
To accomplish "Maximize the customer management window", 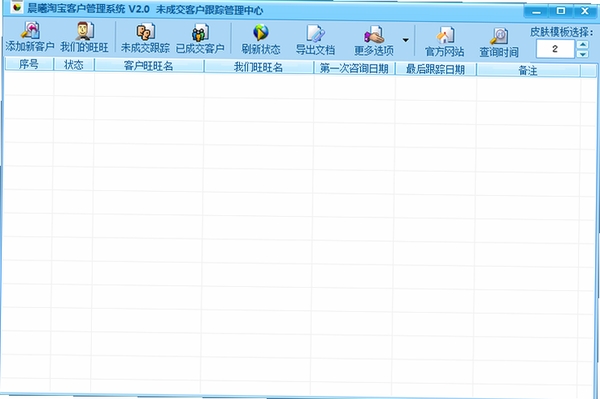I will point(561,11).
